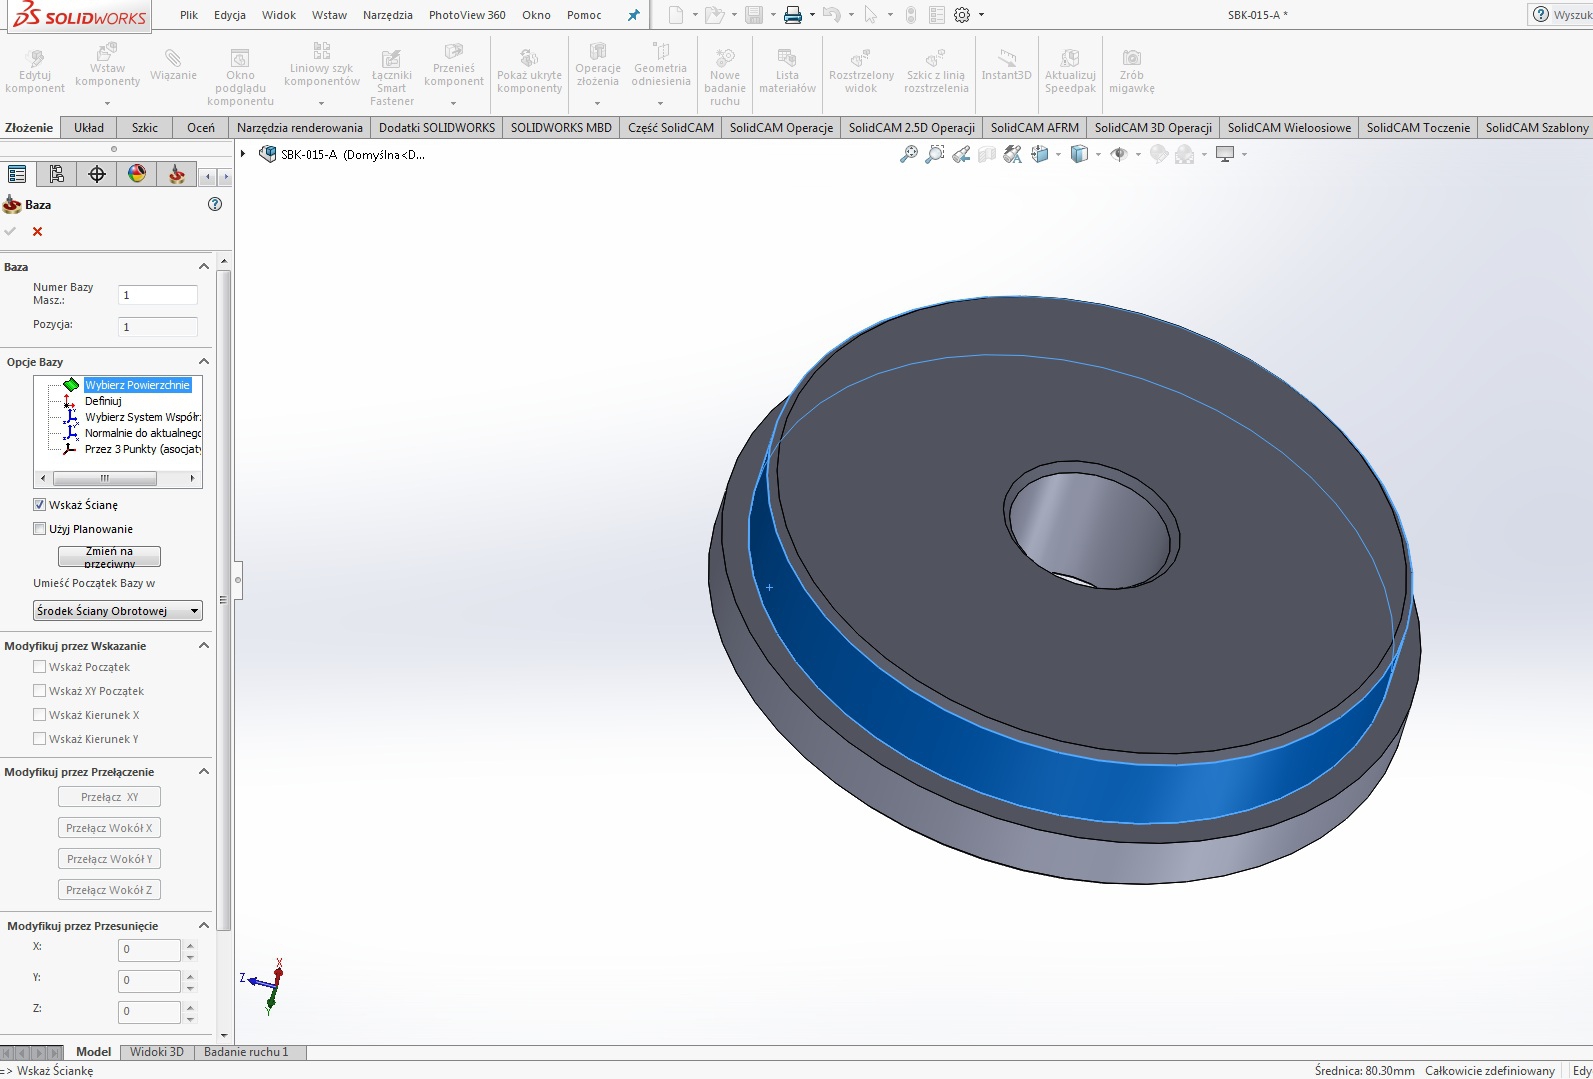Open the FeatureManager design tree tab
Screen dimensions: 1593x1079
(x=17, y=174)
